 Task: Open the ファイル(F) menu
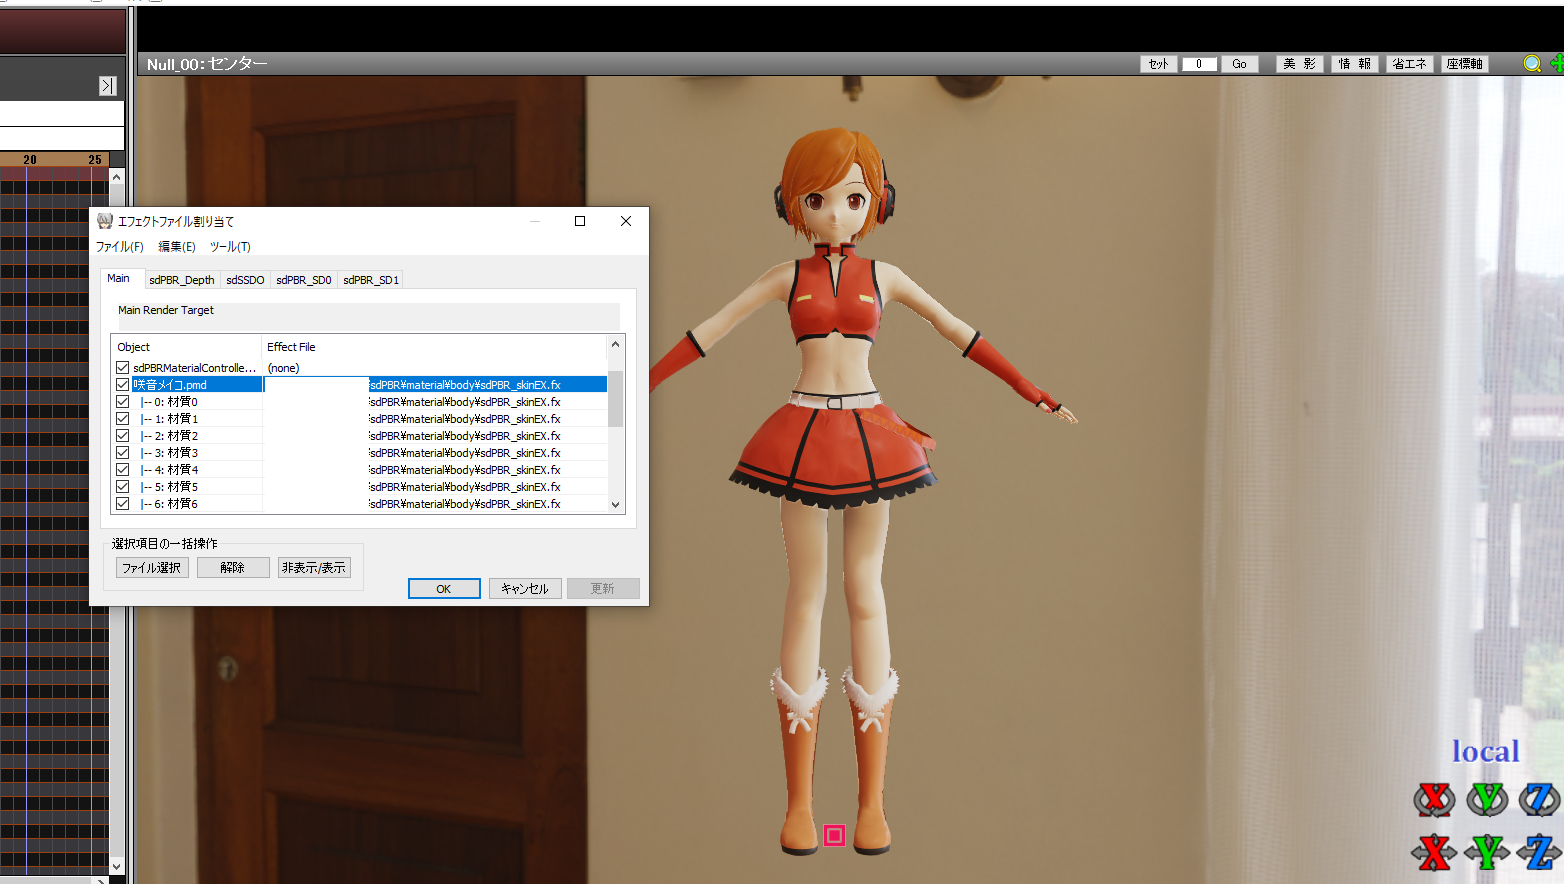[119, 247]
